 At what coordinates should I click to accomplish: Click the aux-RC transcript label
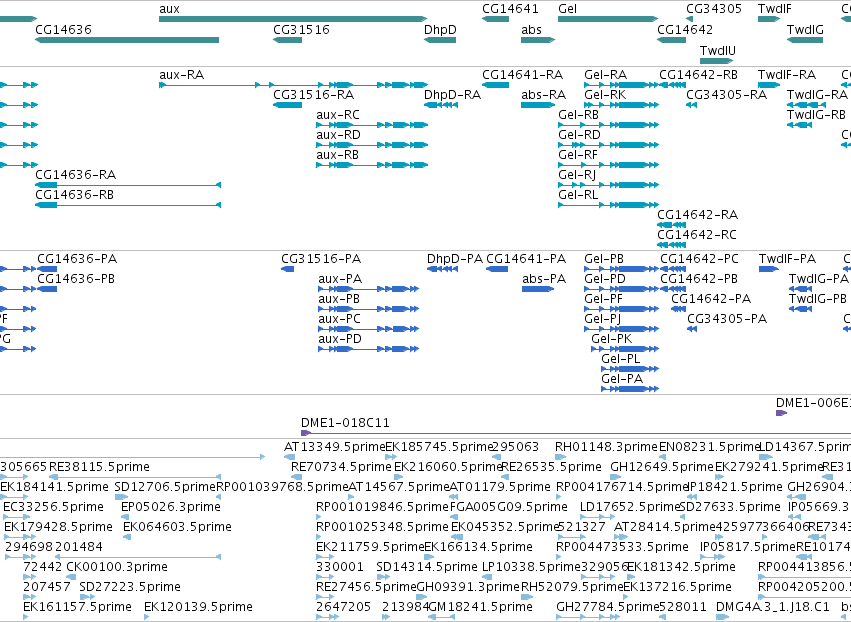pyautogui.click(x=338, y=115)
